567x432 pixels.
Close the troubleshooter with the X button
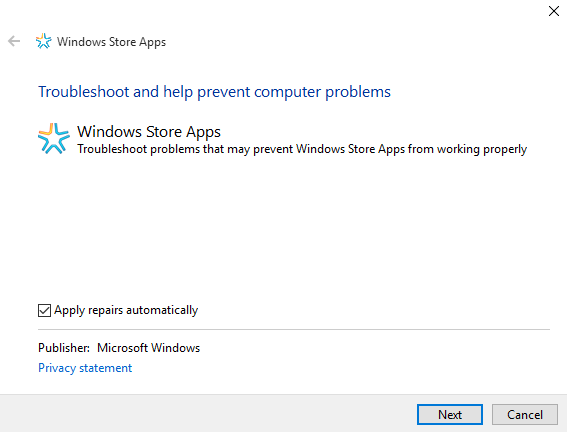554,11
